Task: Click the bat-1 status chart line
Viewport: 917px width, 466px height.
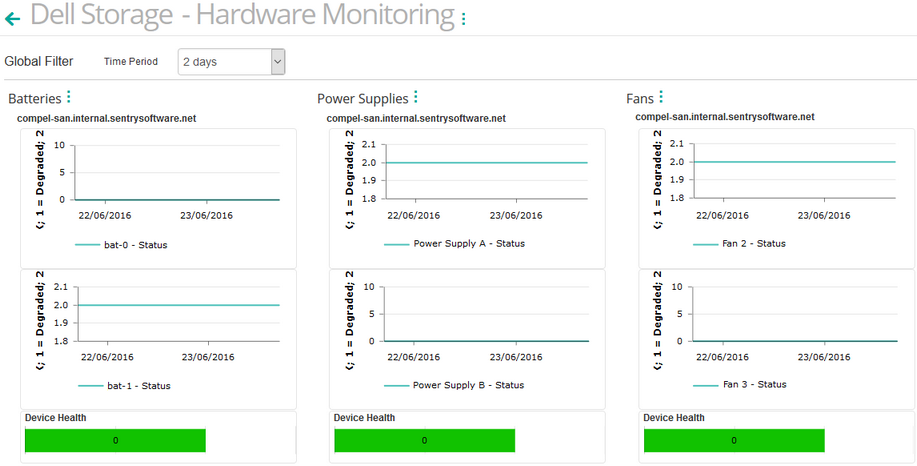Action: (x=178, y=305)
